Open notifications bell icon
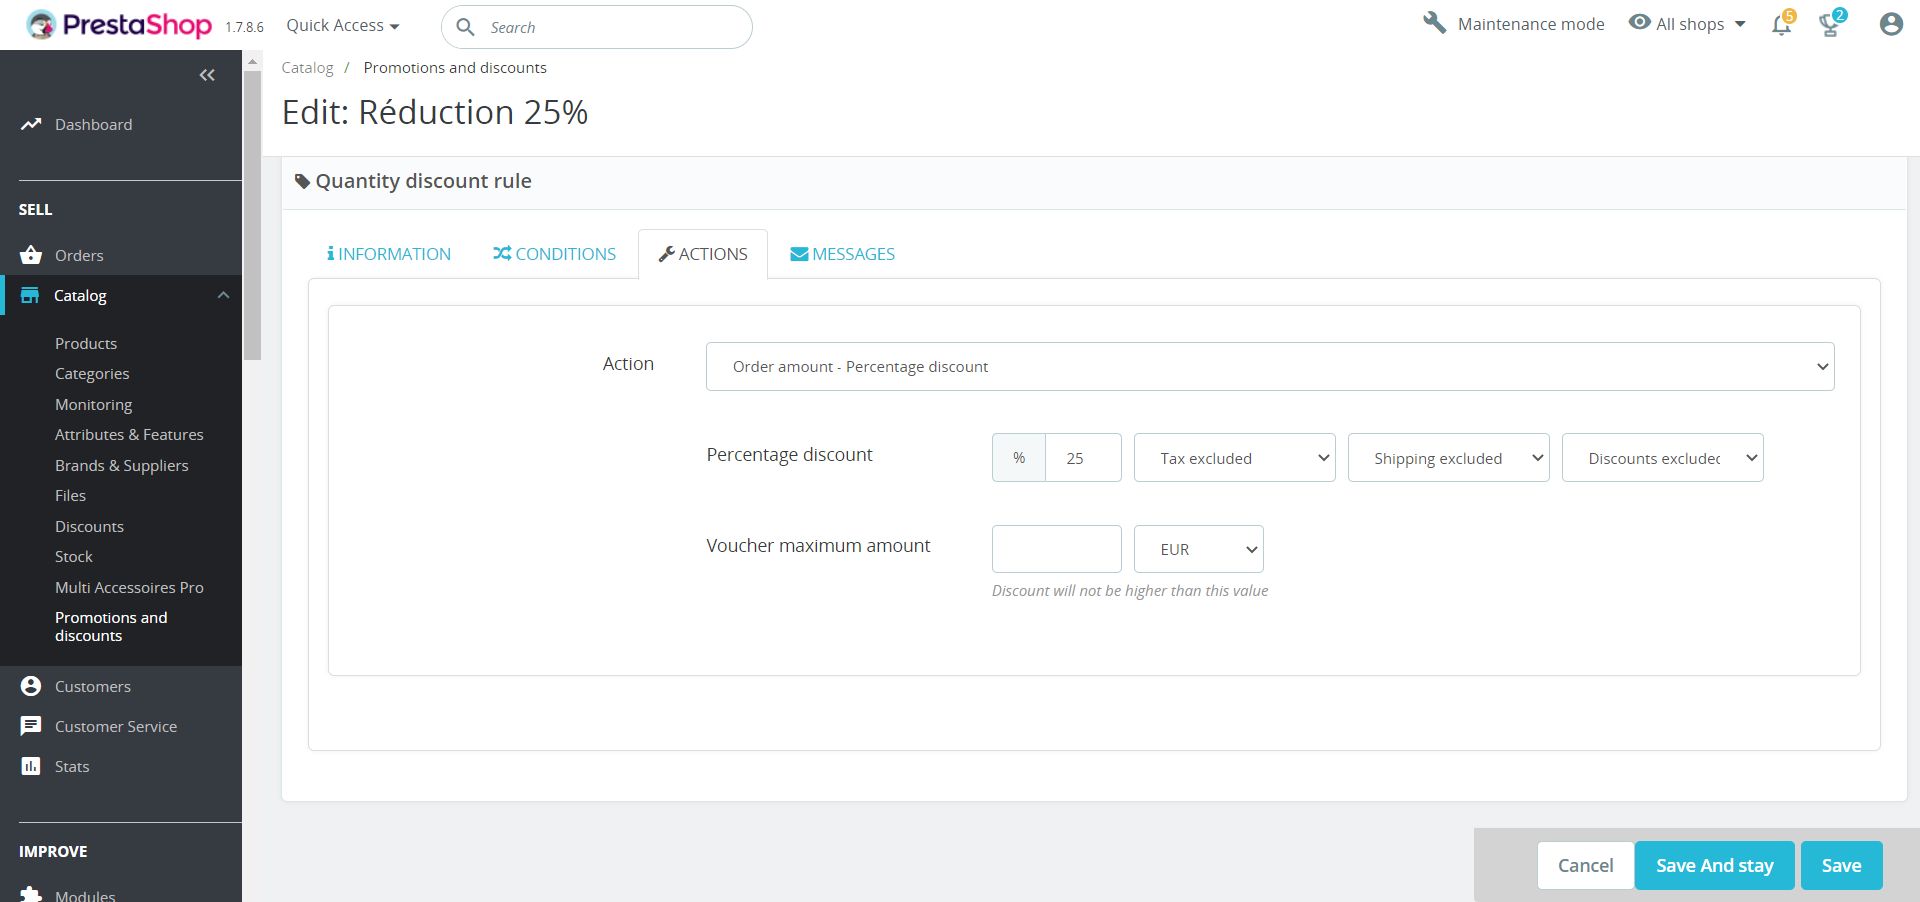 pyautogui.click(x=1782, y=24)
